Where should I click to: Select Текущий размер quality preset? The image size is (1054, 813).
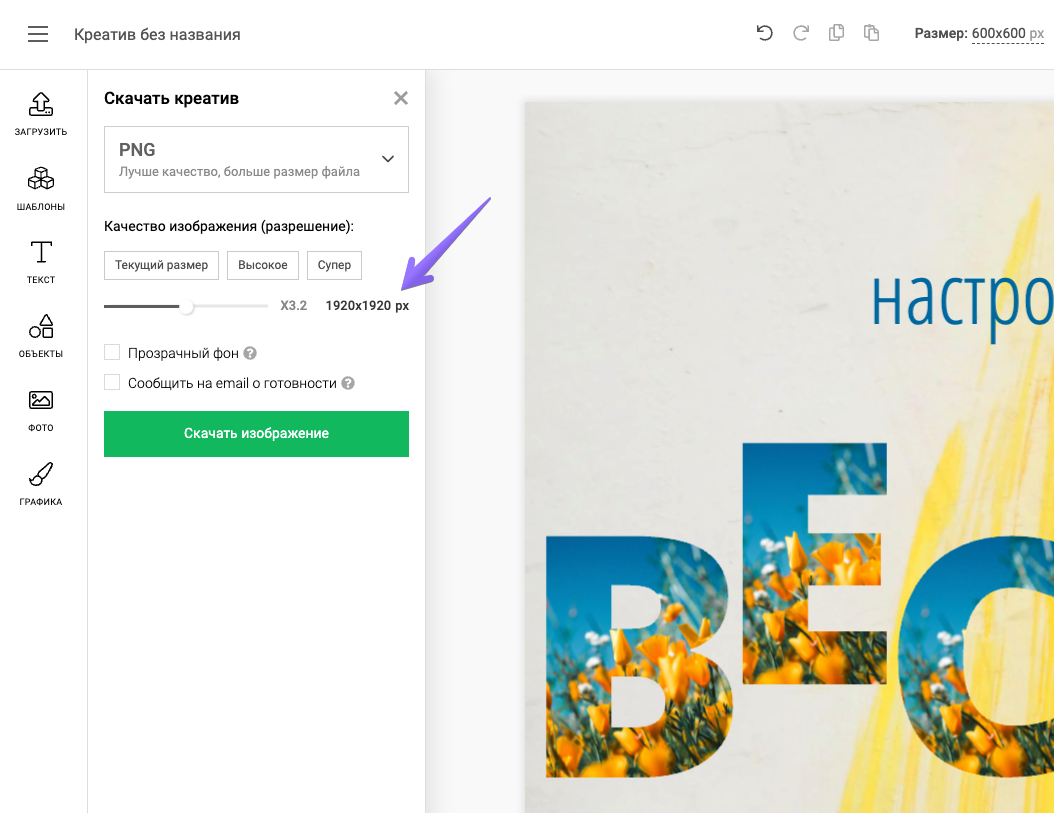[x=161, y=265]
